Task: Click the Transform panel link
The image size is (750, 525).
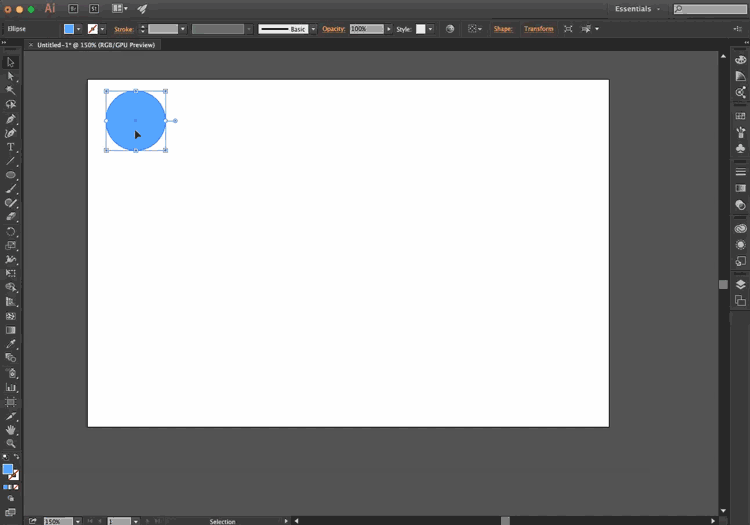Action: pyautogui.click(x=539, y=29)
